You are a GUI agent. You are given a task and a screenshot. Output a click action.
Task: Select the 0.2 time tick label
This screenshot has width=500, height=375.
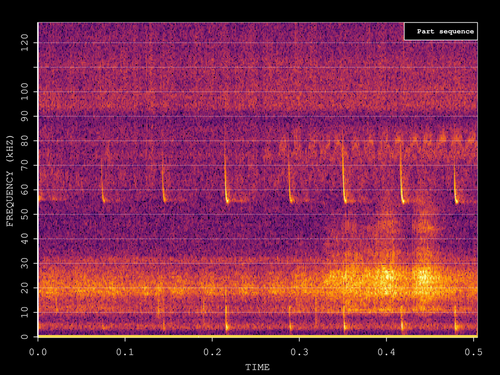coord(212,352)
